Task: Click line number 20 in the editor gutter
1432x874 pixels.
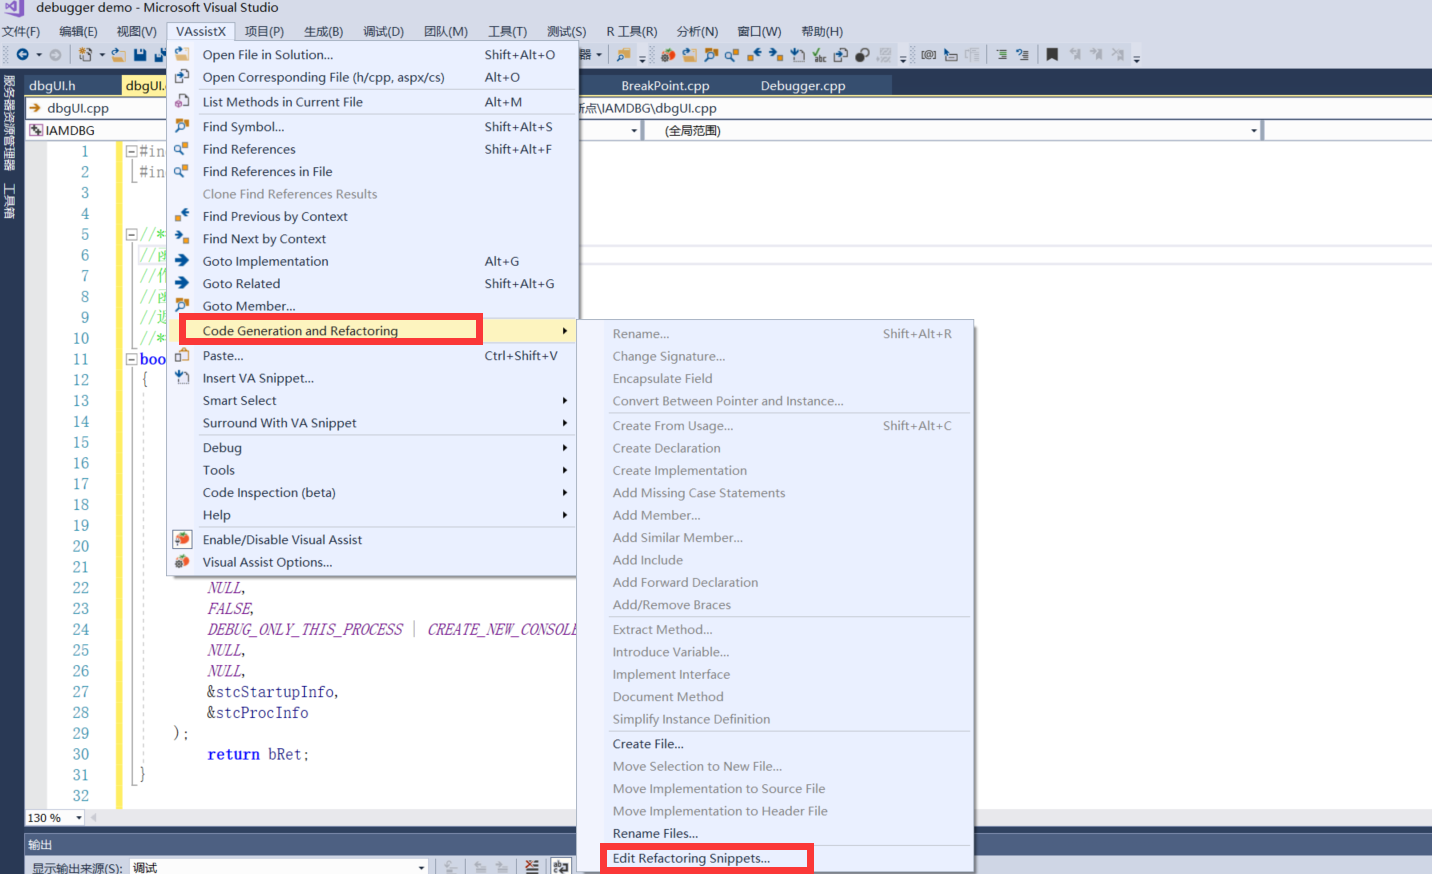Action: tap(81, 546)
